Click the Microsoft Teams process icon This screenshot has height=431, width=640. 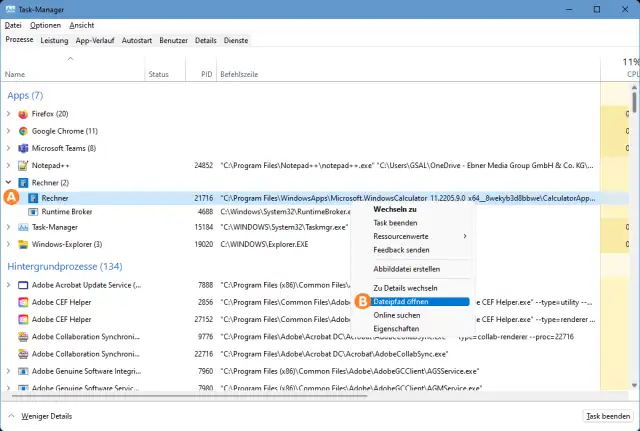pyautogui.click(x=23, y=148)
